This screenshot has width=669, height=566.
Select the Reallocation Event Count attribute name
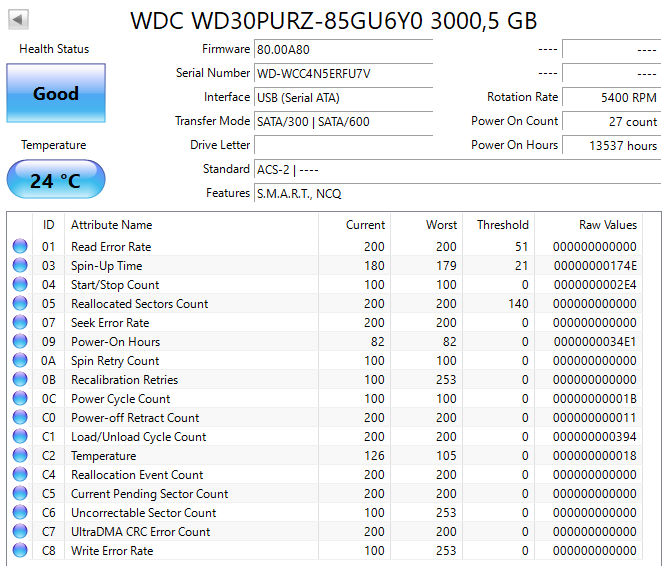(x=137, y=475)
